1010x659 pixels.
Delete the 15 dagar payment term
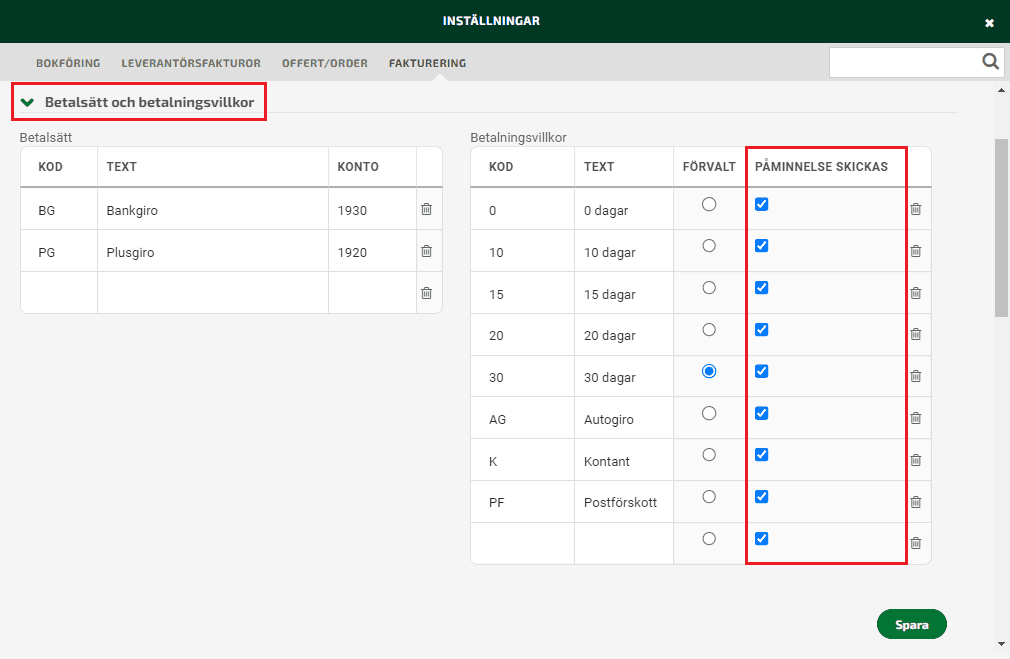[x=916, y=293]
